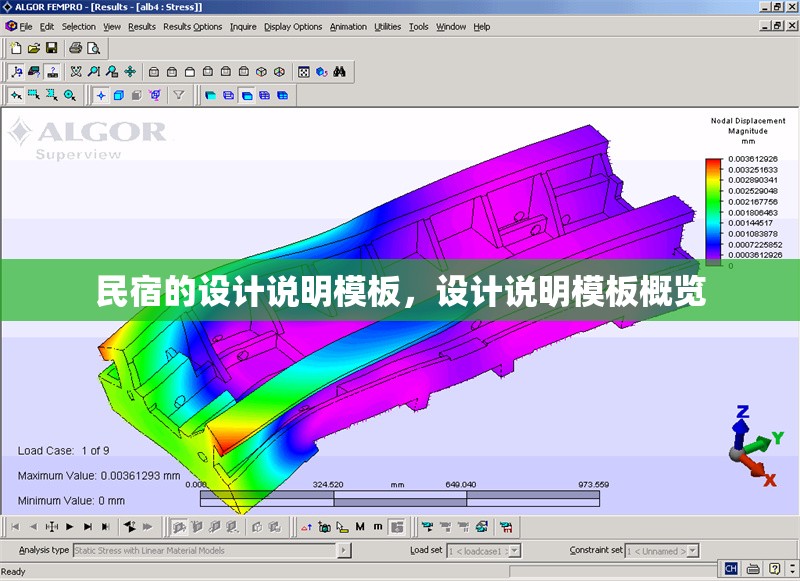Click the Save disk icon
This screenshot has width=800, height=581.
click(51, 48)
